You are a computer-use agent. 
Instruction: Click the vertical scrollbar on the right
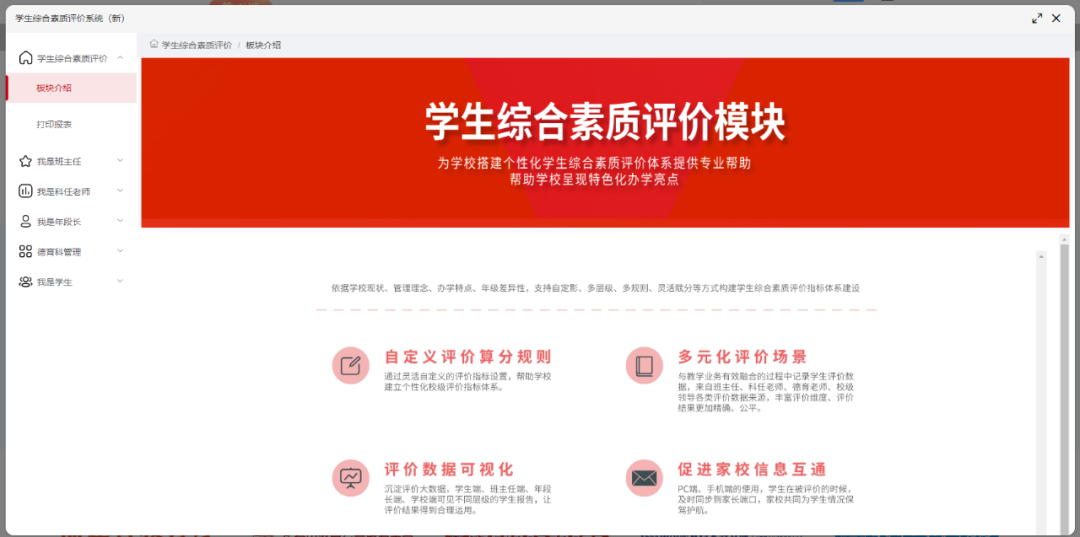click(x=1037, y=380)
